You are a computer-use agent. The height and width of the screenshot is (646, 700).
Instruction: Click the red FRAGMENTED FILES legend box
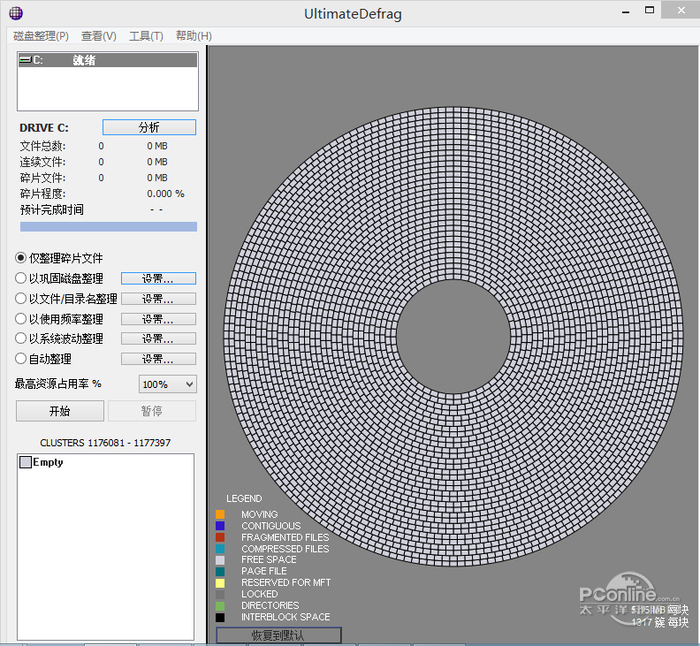tap(220, 537)
